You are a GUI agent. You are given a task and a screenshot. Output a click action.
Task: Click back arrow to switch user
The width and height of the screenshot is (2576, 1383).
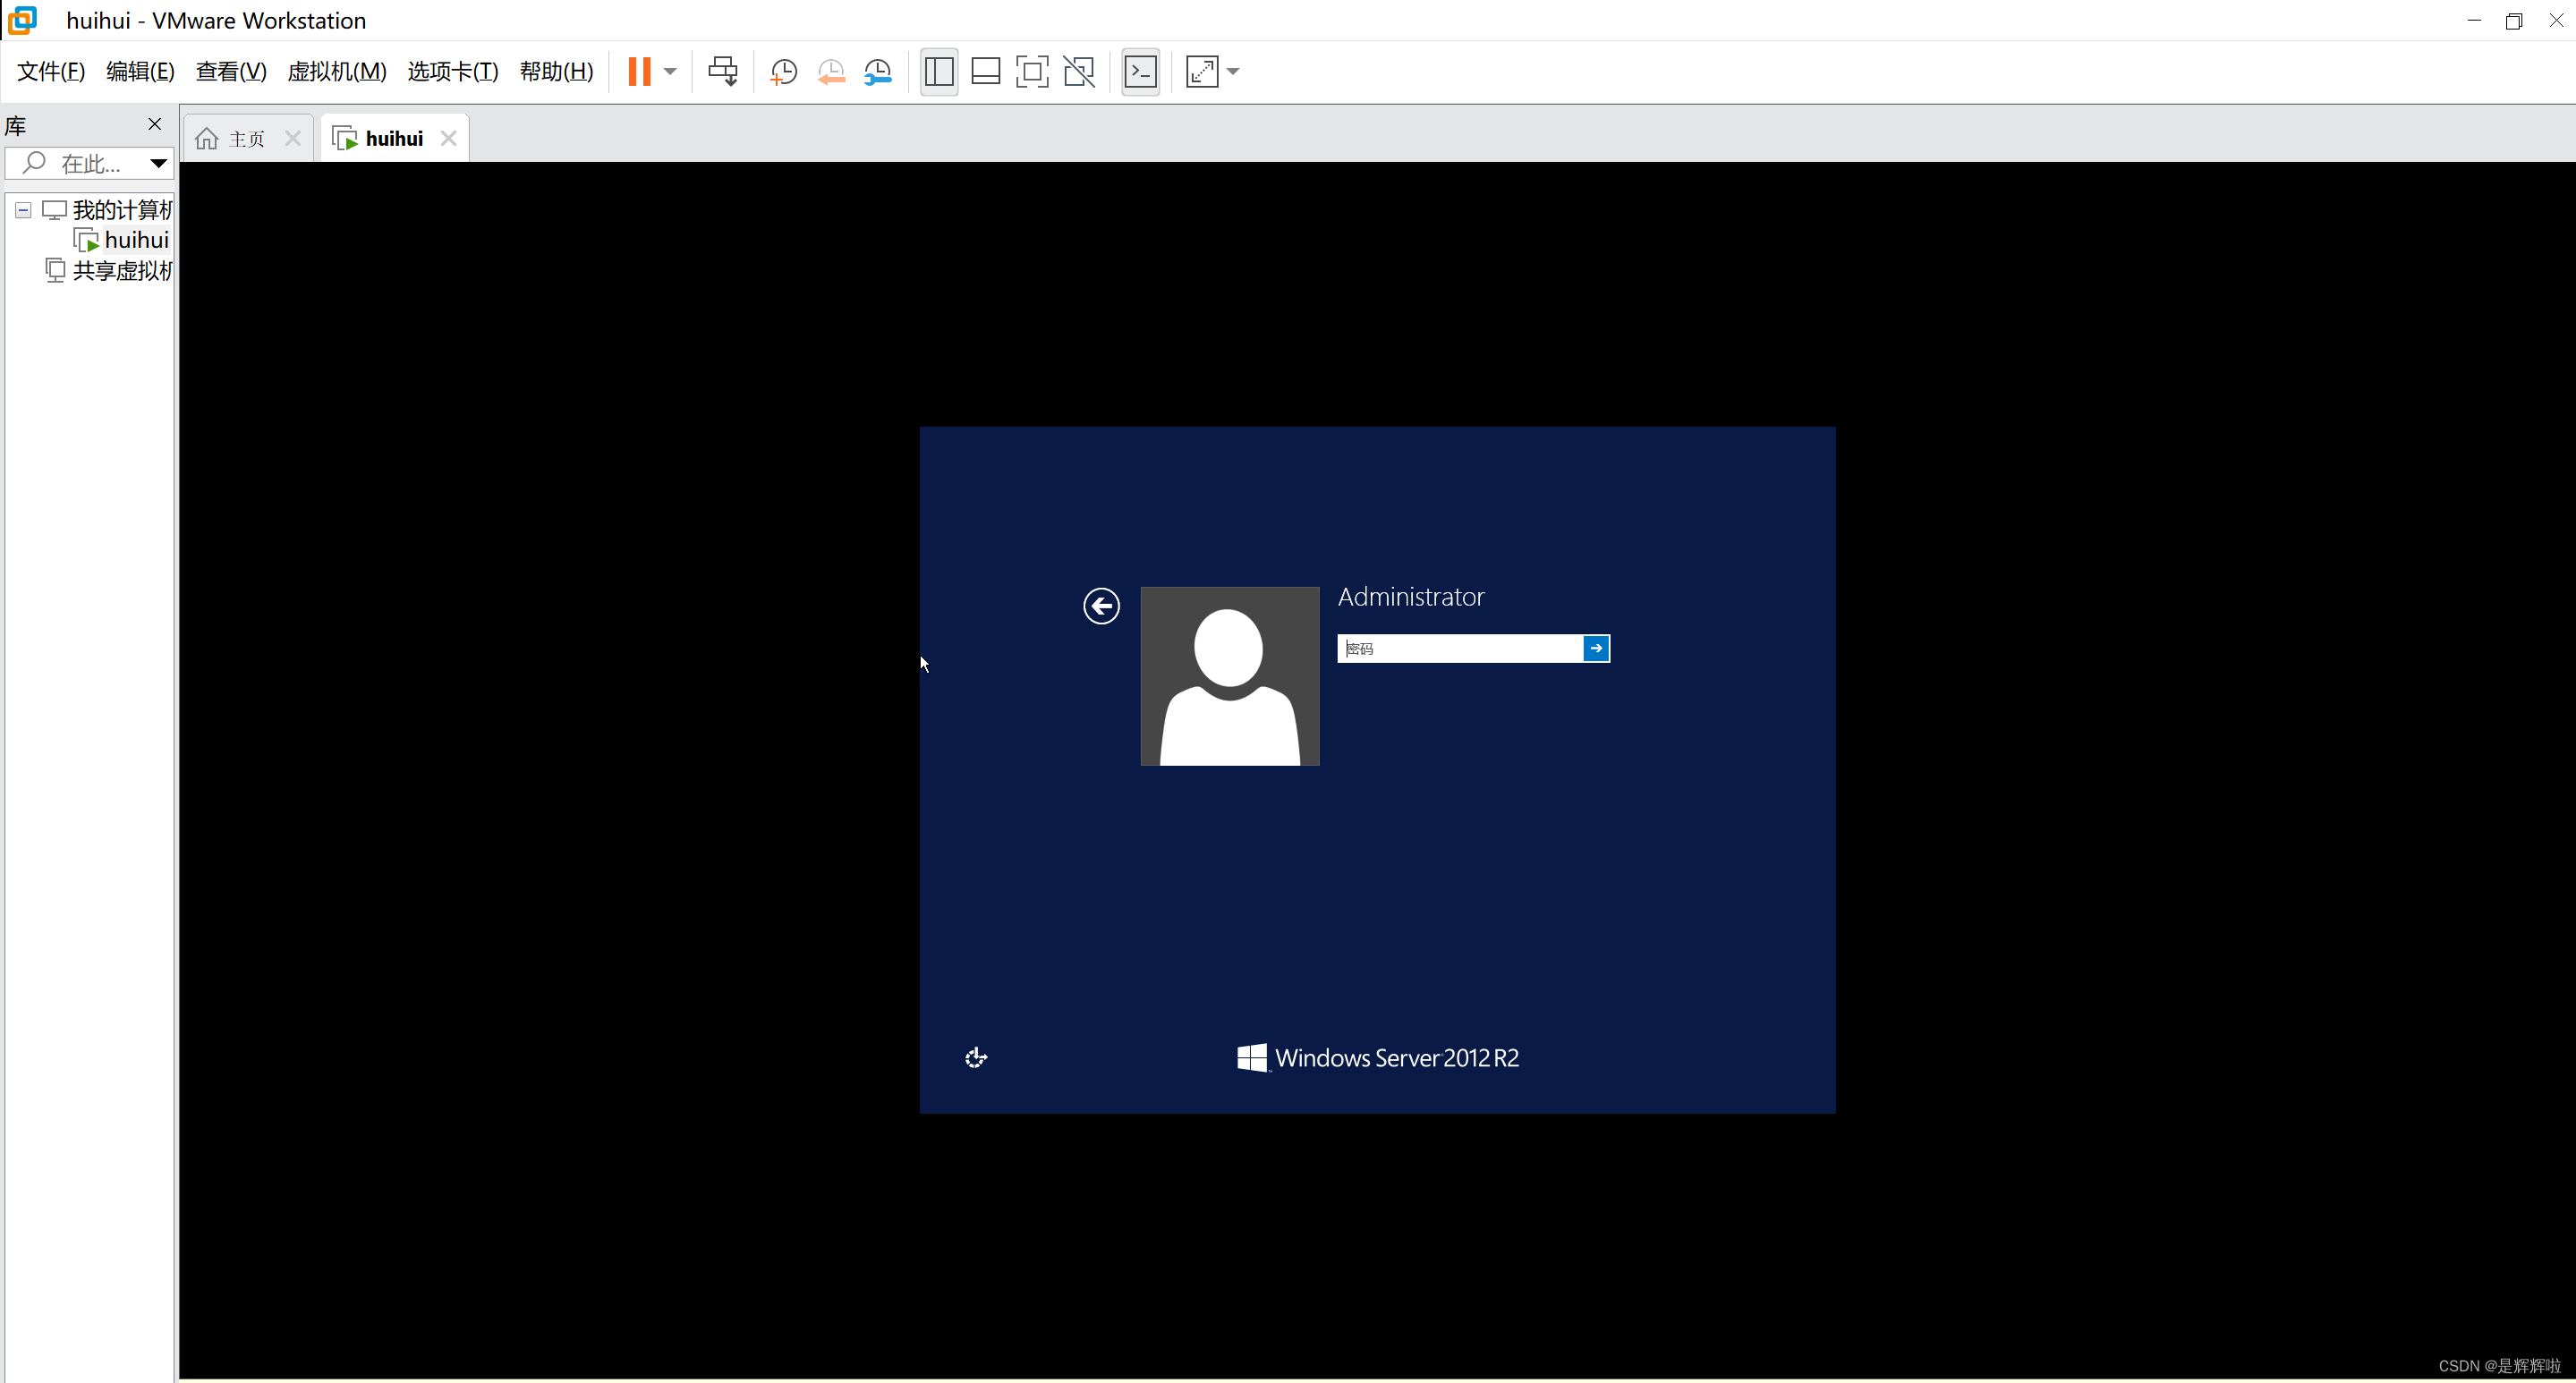click(1101, 605)
